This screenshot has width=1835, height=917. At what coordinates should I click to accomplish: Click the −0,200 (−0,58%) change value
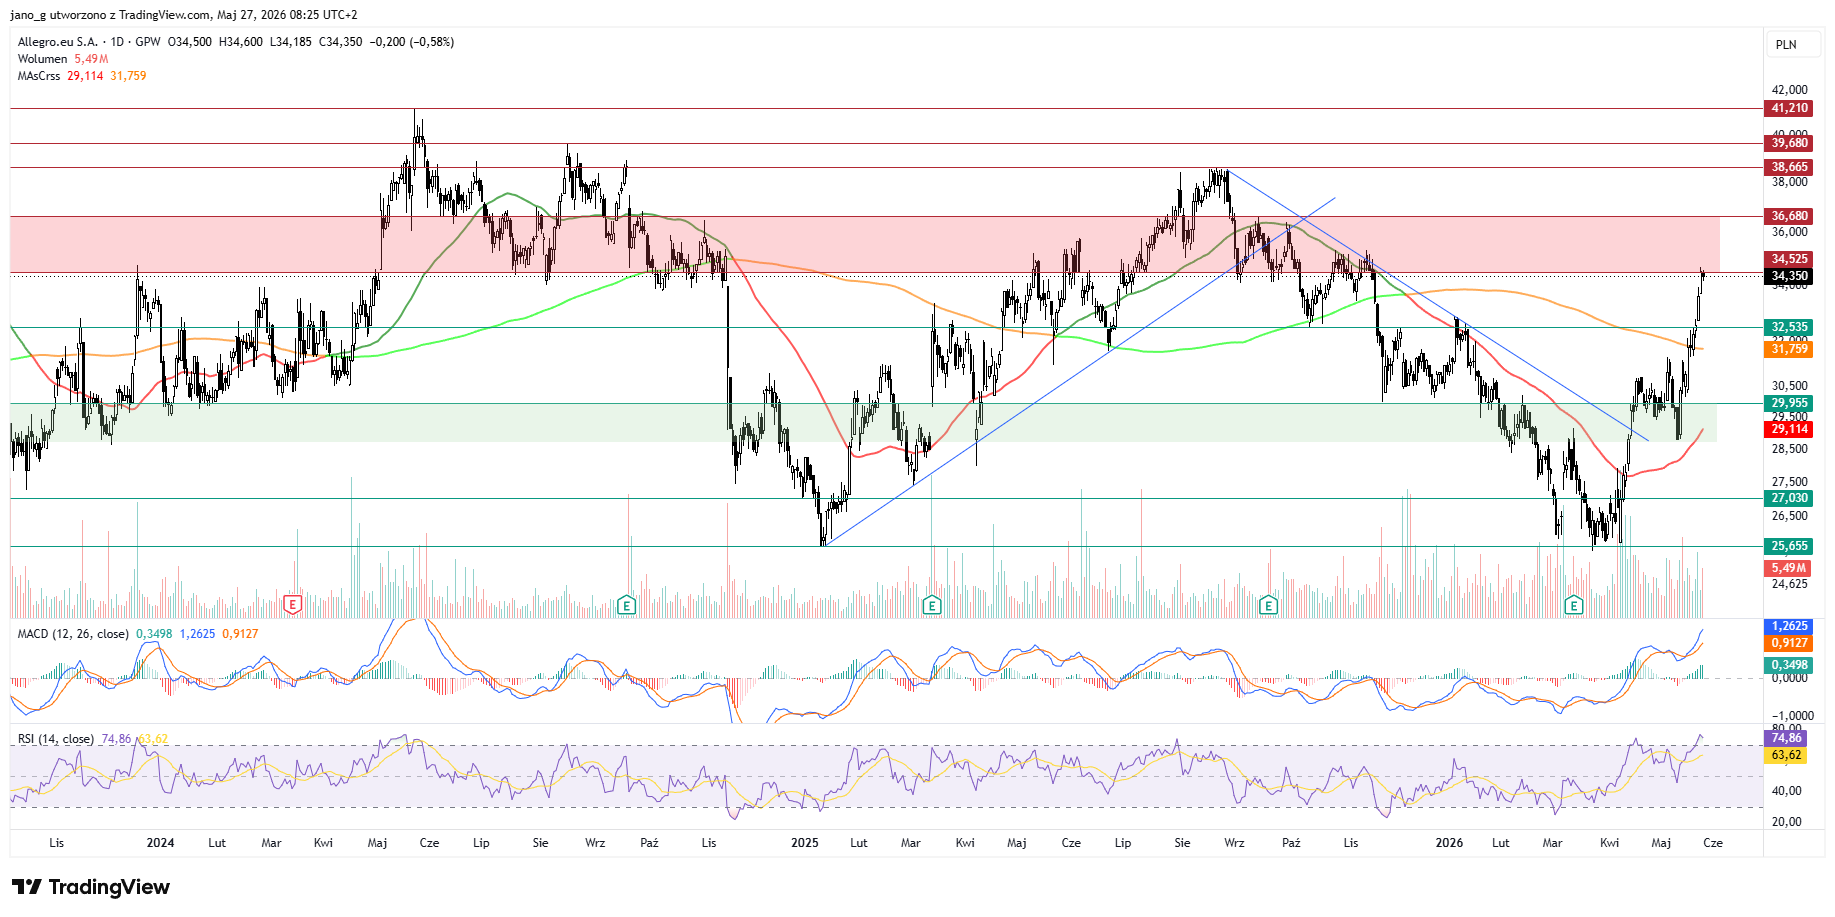(x=412, y=42)
